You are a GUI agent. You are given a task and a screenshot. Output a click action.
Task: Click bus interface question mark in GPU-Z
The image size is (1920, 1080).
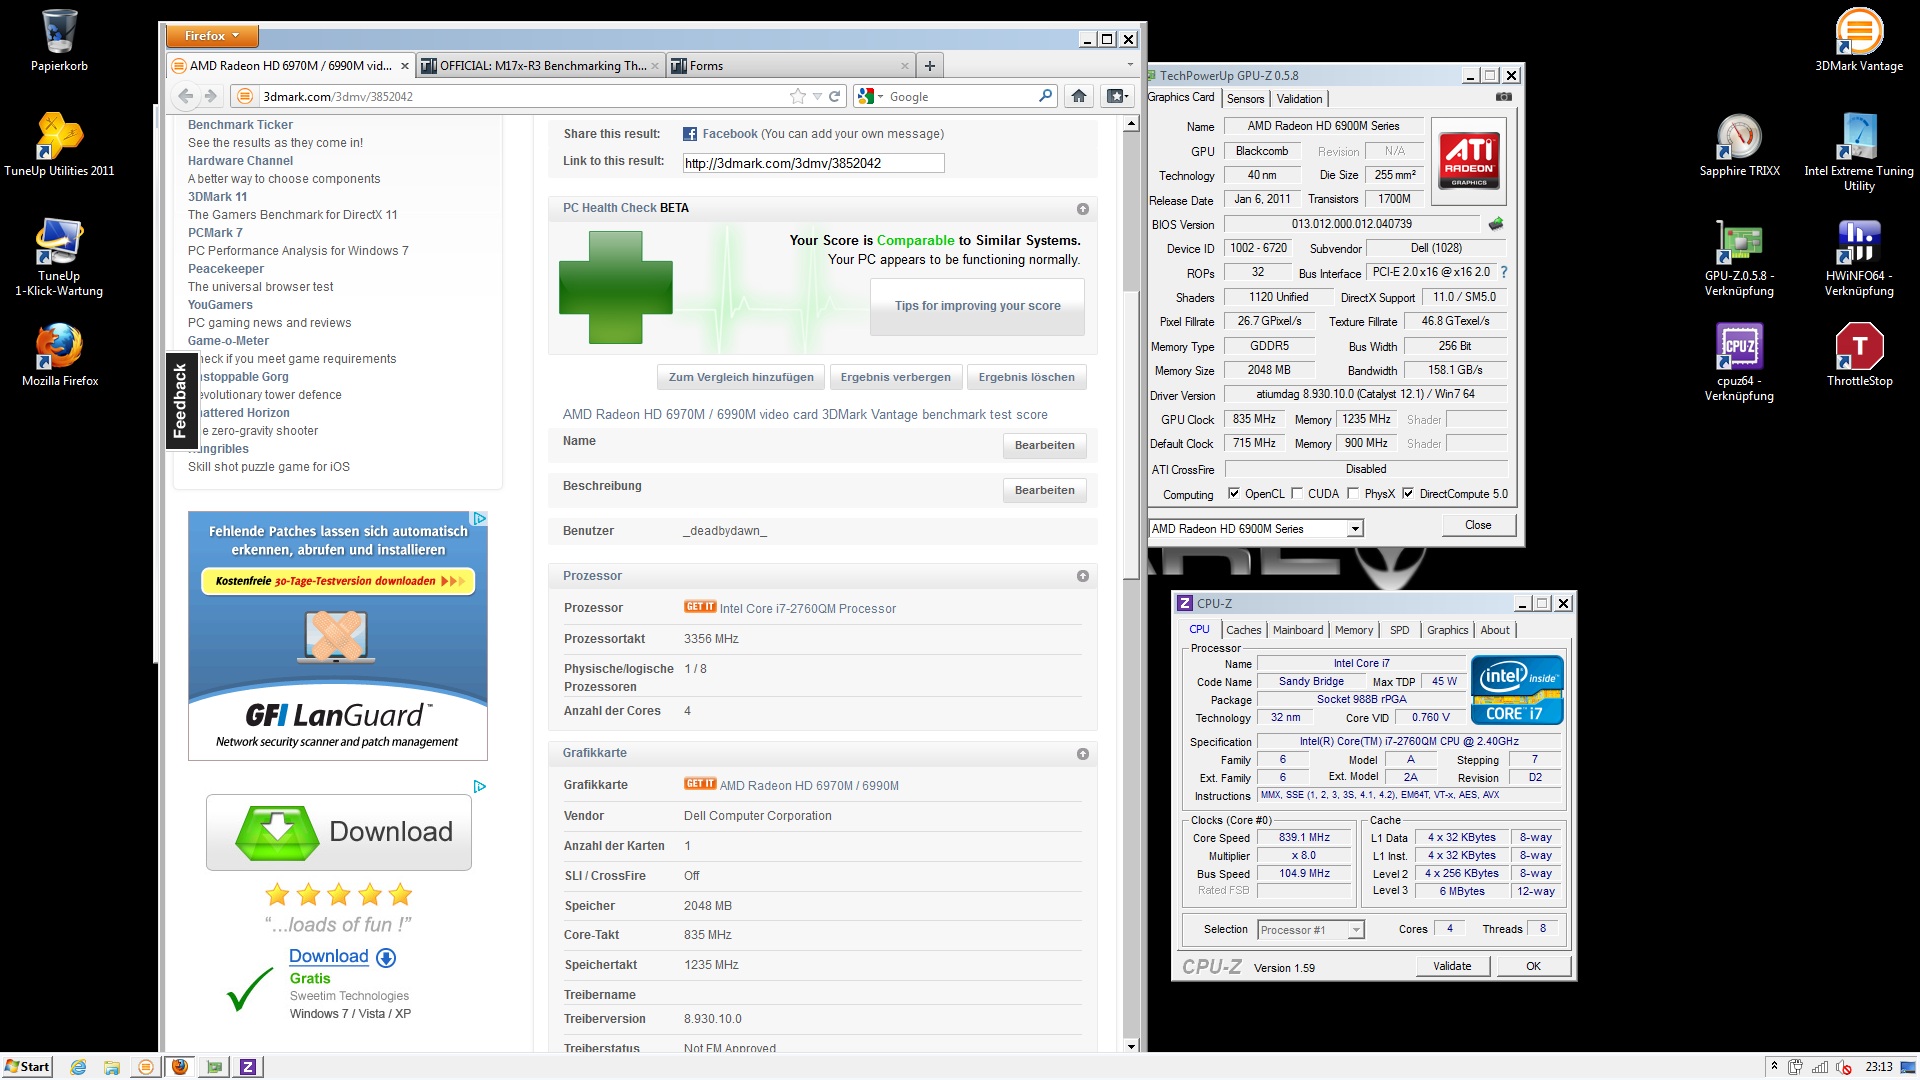[1503, 272]
